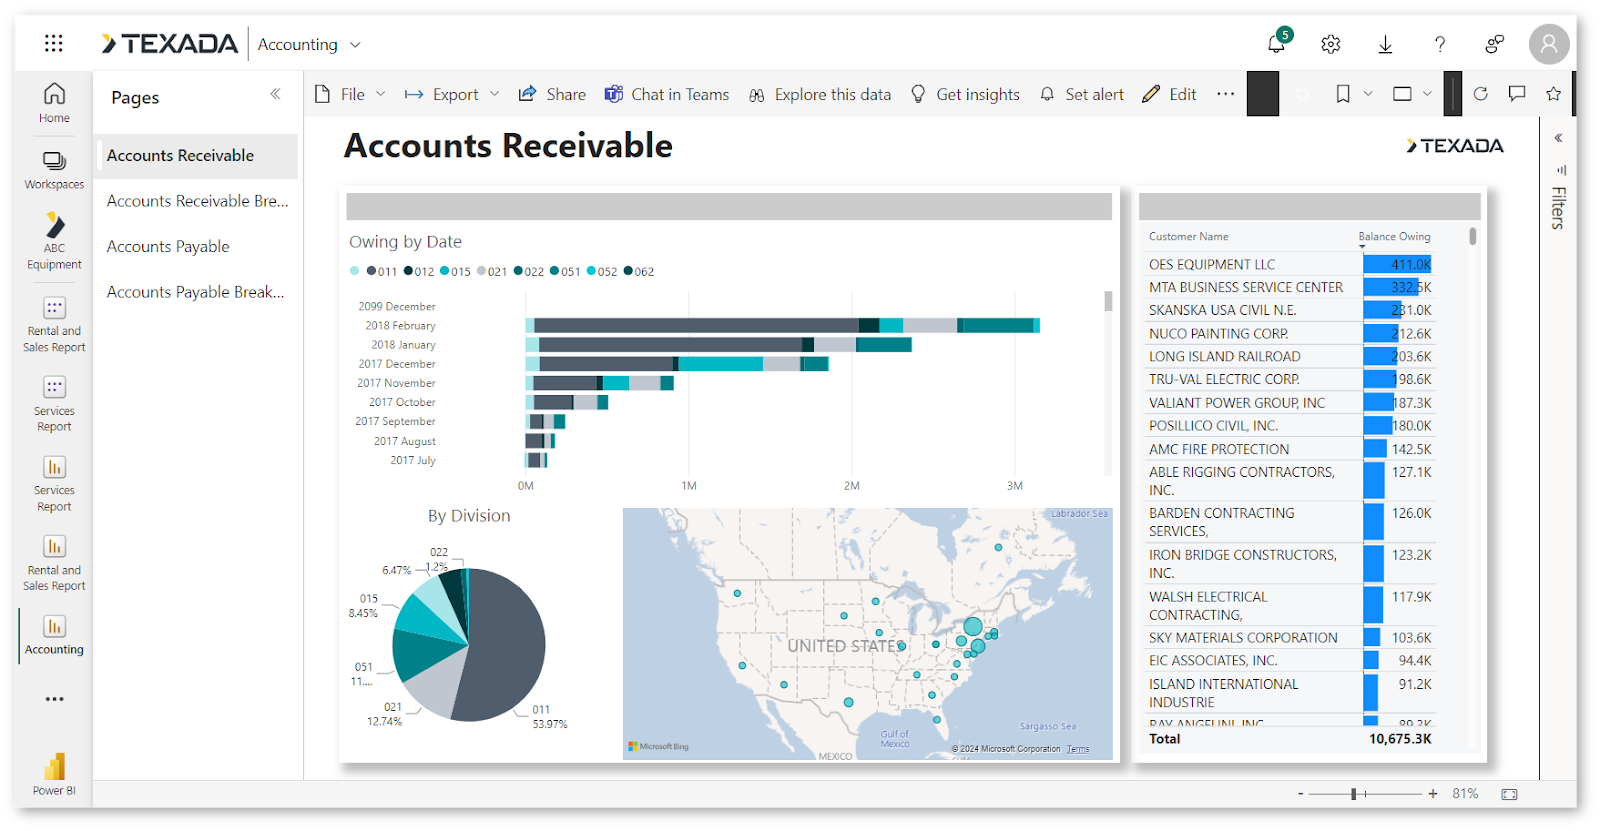Open the File menu dropdown
This screenshot has width=1600, height=831.
[x=350, y=94]
